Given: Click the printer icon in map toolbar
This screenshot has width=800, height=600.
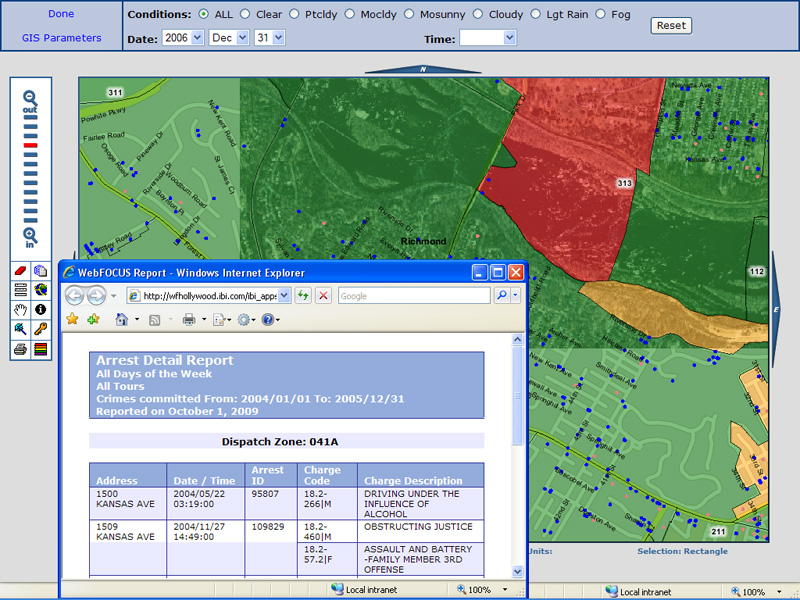Looking at the screenshot, I should 21,349.
